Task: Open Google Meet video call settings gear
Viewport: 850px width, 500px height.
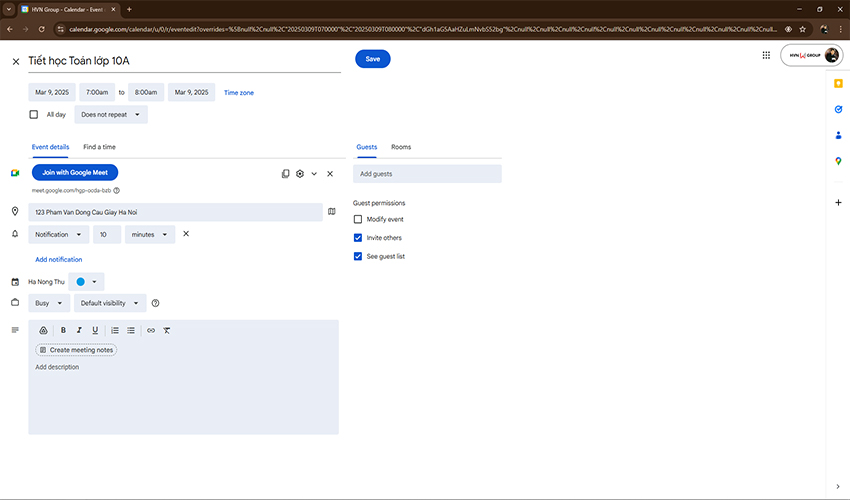Action: (x=300, y=174)
